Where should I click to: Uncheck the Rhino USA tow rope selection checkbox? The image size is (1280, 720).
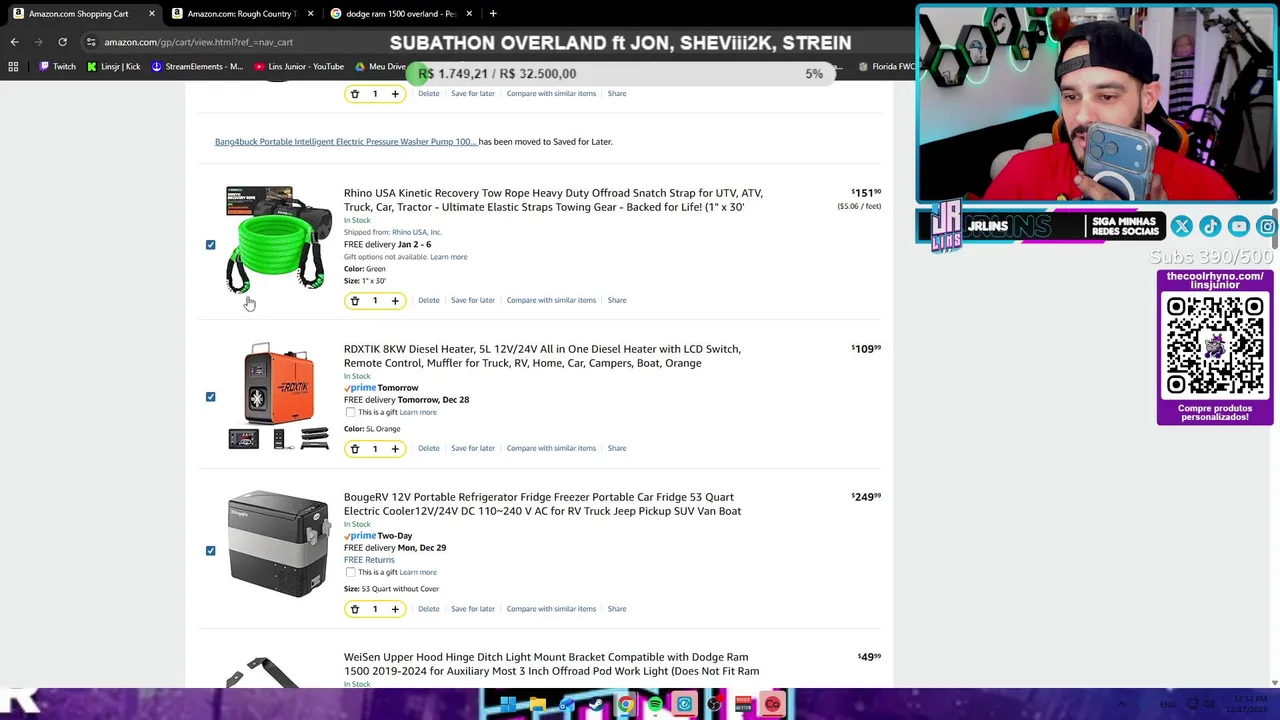(x=210, y=245)
